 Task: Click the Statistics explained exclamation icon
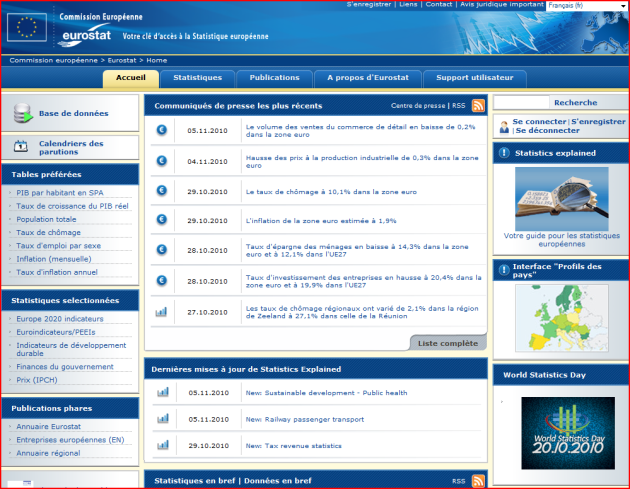tap(503, 153)
